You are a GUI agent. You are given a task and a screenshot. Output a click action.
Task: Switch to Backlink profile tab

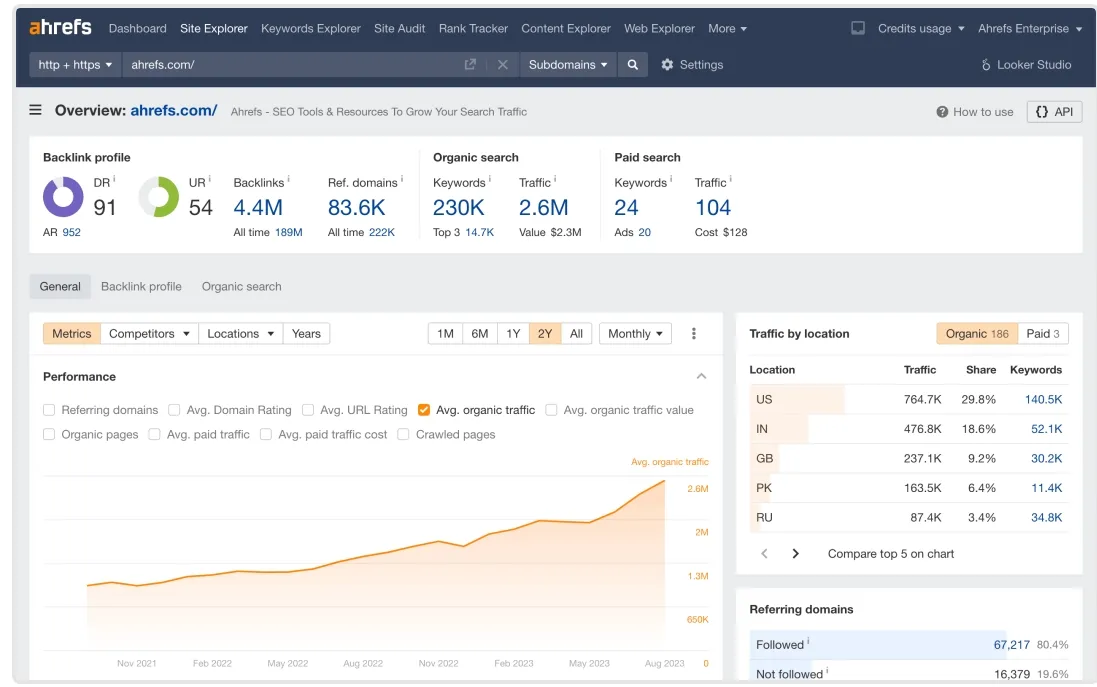click(x=141, y=287)
